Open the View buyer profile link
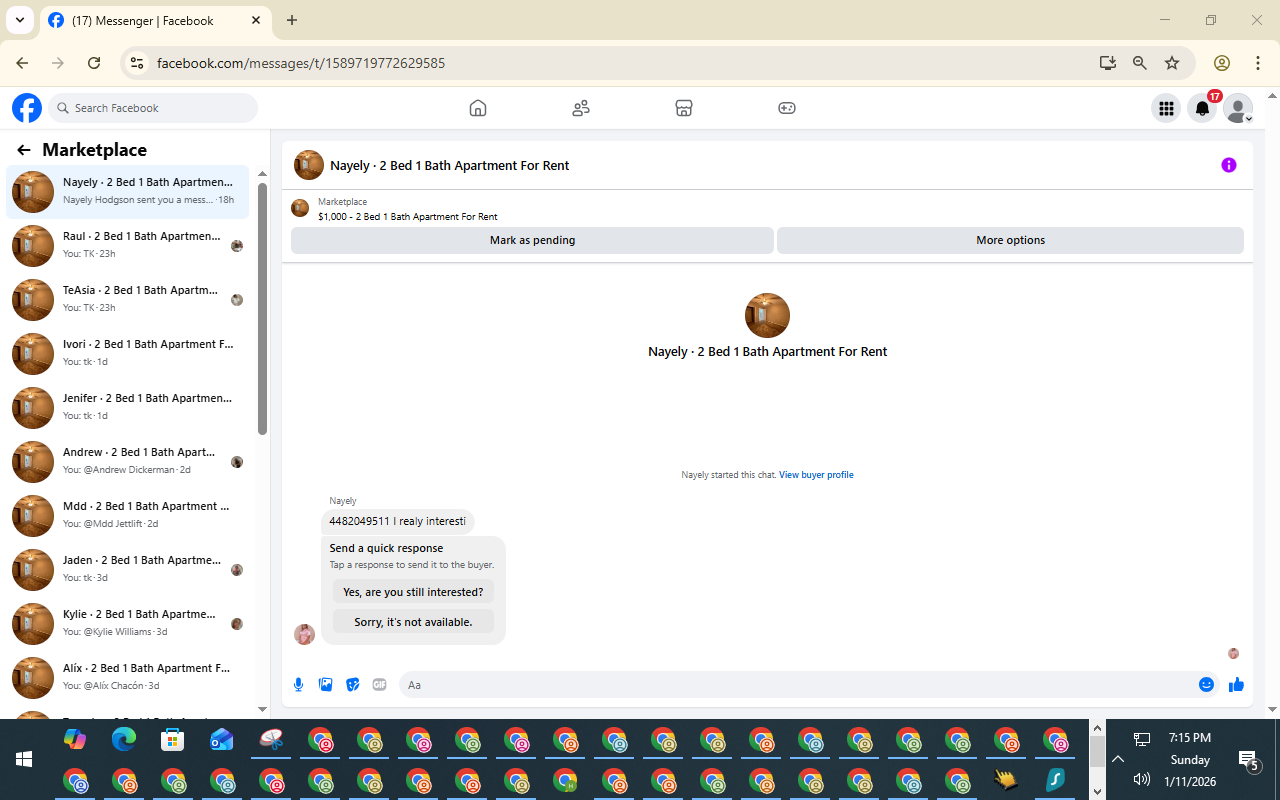This screenshot has width=1280, height=800. [816, 475]
